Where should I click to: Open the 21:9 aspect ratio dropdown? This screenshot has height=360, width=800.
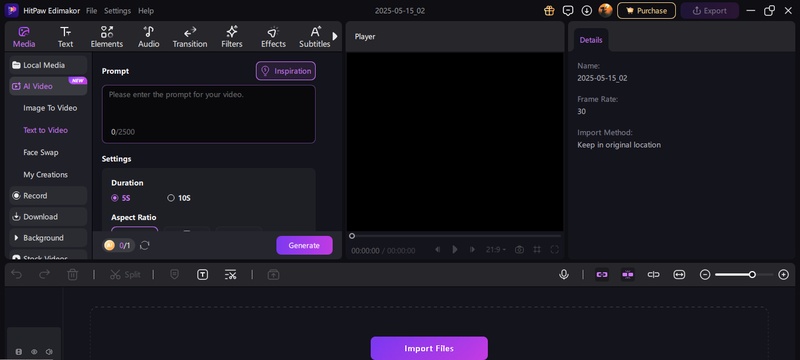[x=496, y=249]
